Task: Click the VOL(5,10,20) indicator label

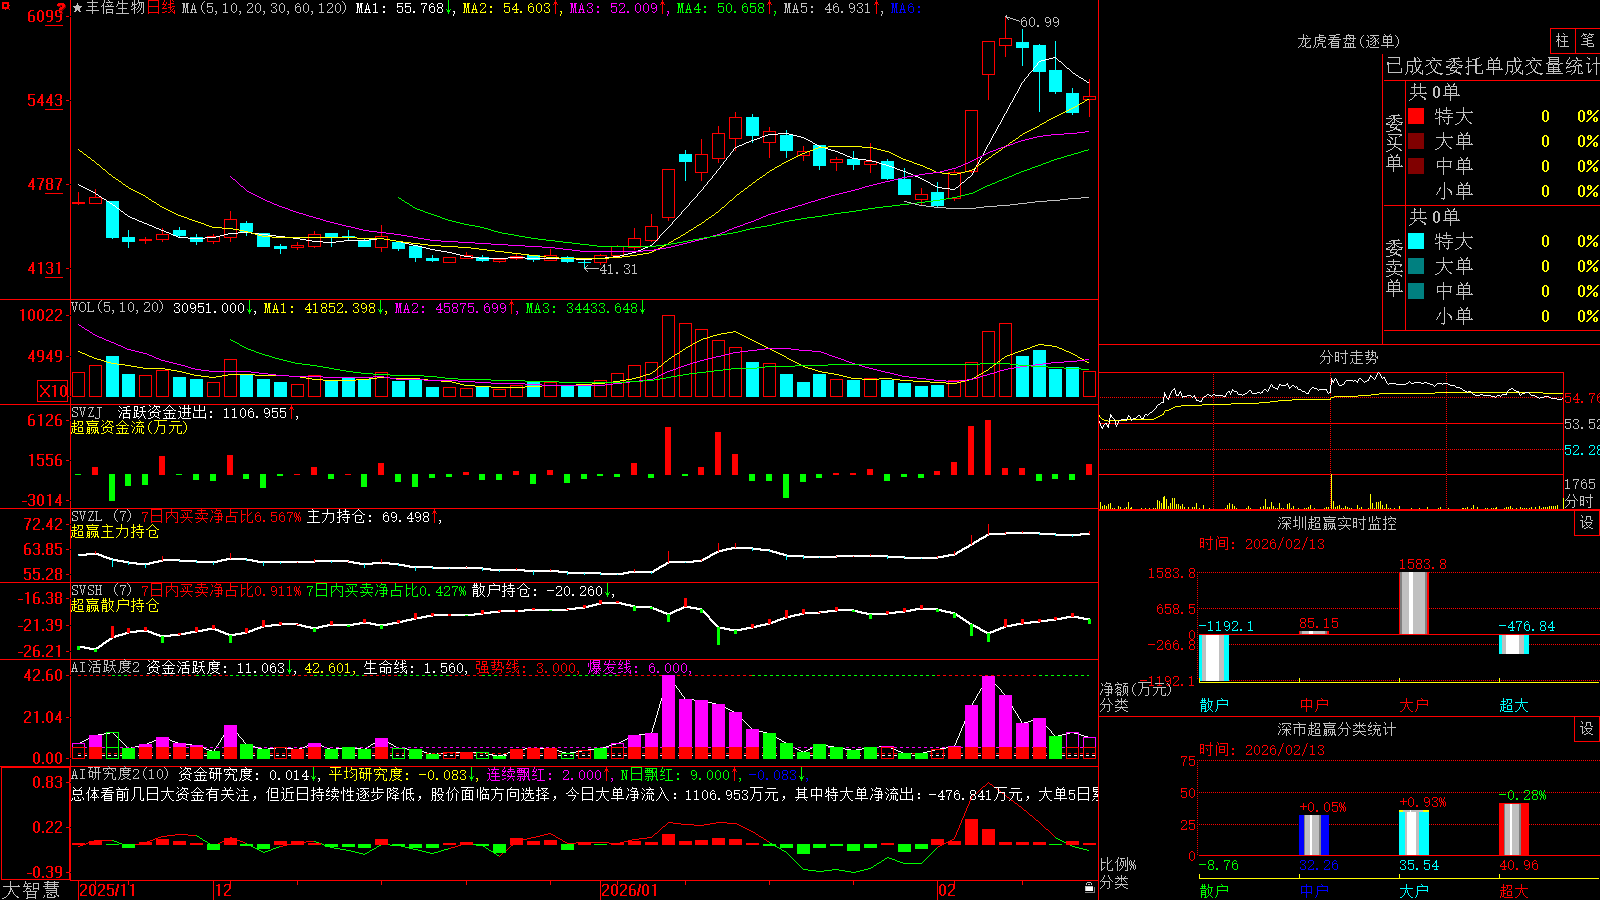Action: coord(117,308)
